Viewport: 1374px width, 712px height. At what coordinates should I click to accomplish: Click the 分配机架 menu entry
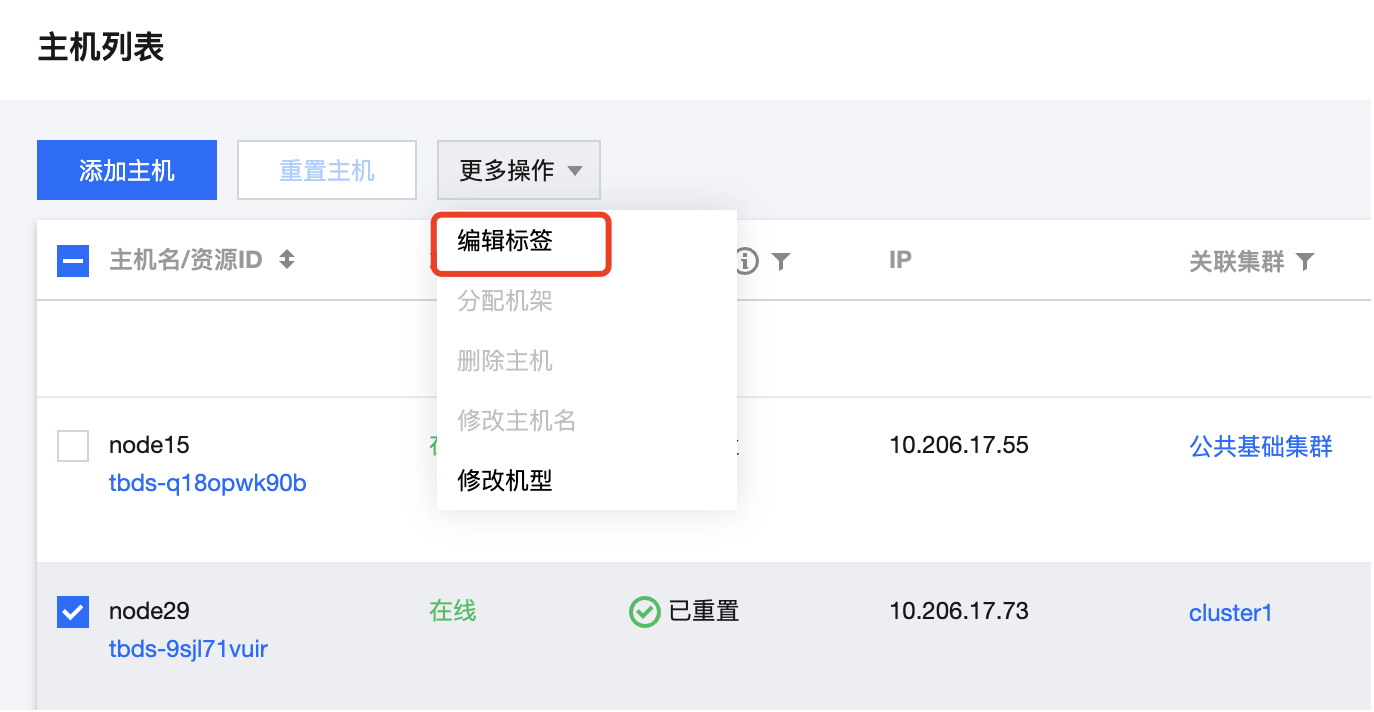click(505, 301)
